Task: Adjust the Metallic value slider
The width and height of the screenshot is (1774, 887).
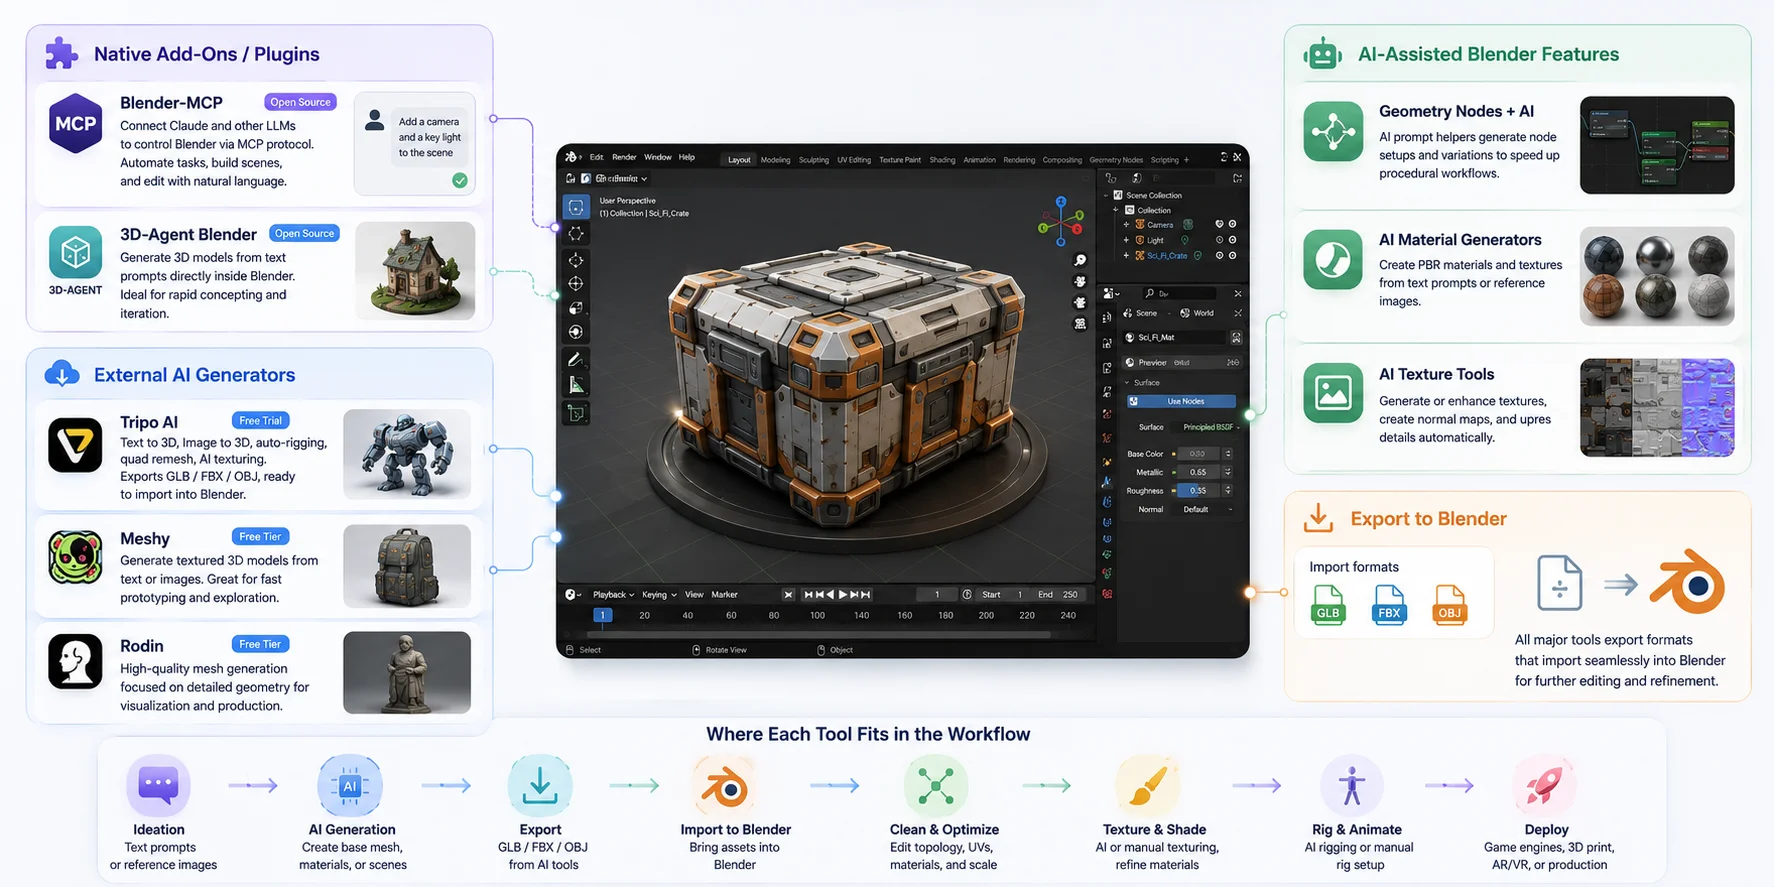Action: click(1198, 472)
